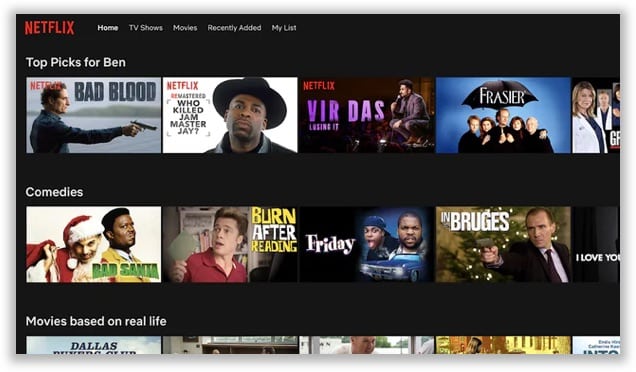Open the partially visible Grey's Anatomy tile

point(596,115)
